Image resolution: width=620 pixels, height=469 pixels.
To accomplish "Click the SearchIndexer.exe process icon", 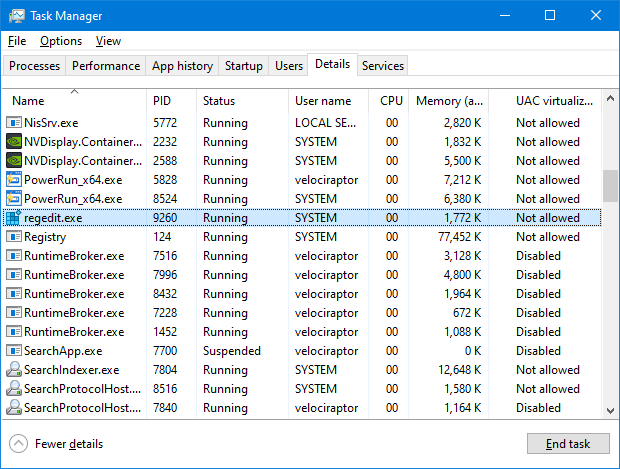I will (14, 370).
